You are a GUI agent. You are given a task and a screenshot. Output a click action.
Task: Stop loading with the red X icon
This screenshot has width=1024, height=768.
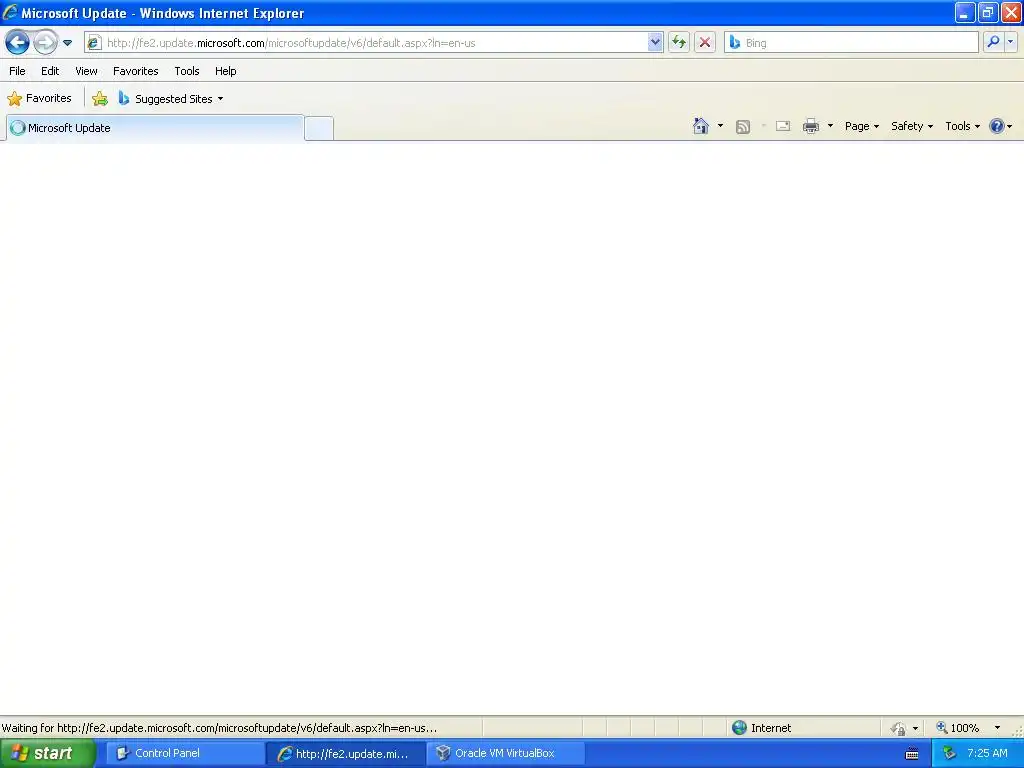pos(705,43)
